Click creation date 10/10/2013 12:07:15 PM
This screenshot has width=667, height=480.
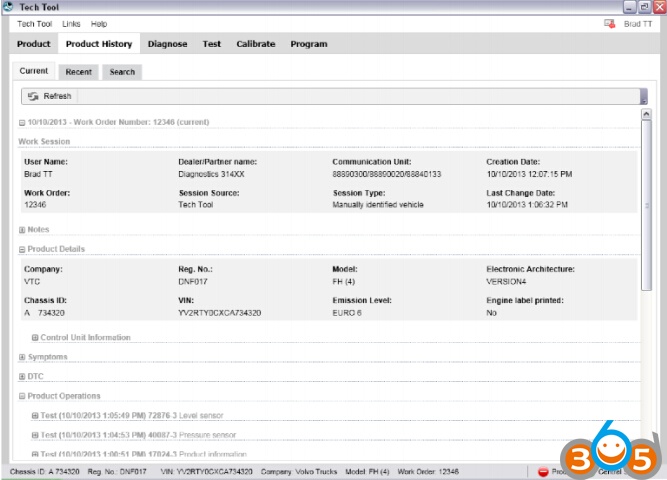[x=529, y=174]
